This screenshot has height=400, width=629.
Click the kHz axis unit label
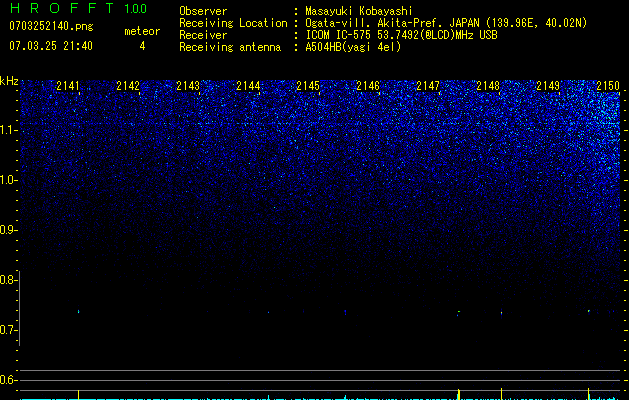point(9,81)
